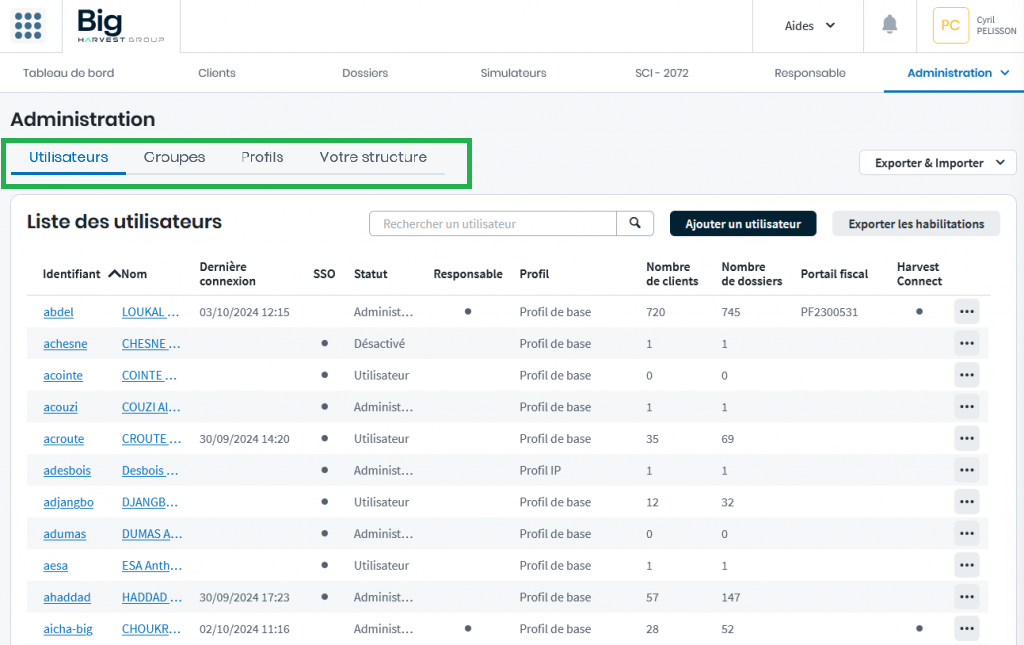Expand the Aides dropdown
The height and width of the screenshot is (645, 1024).
810,26
